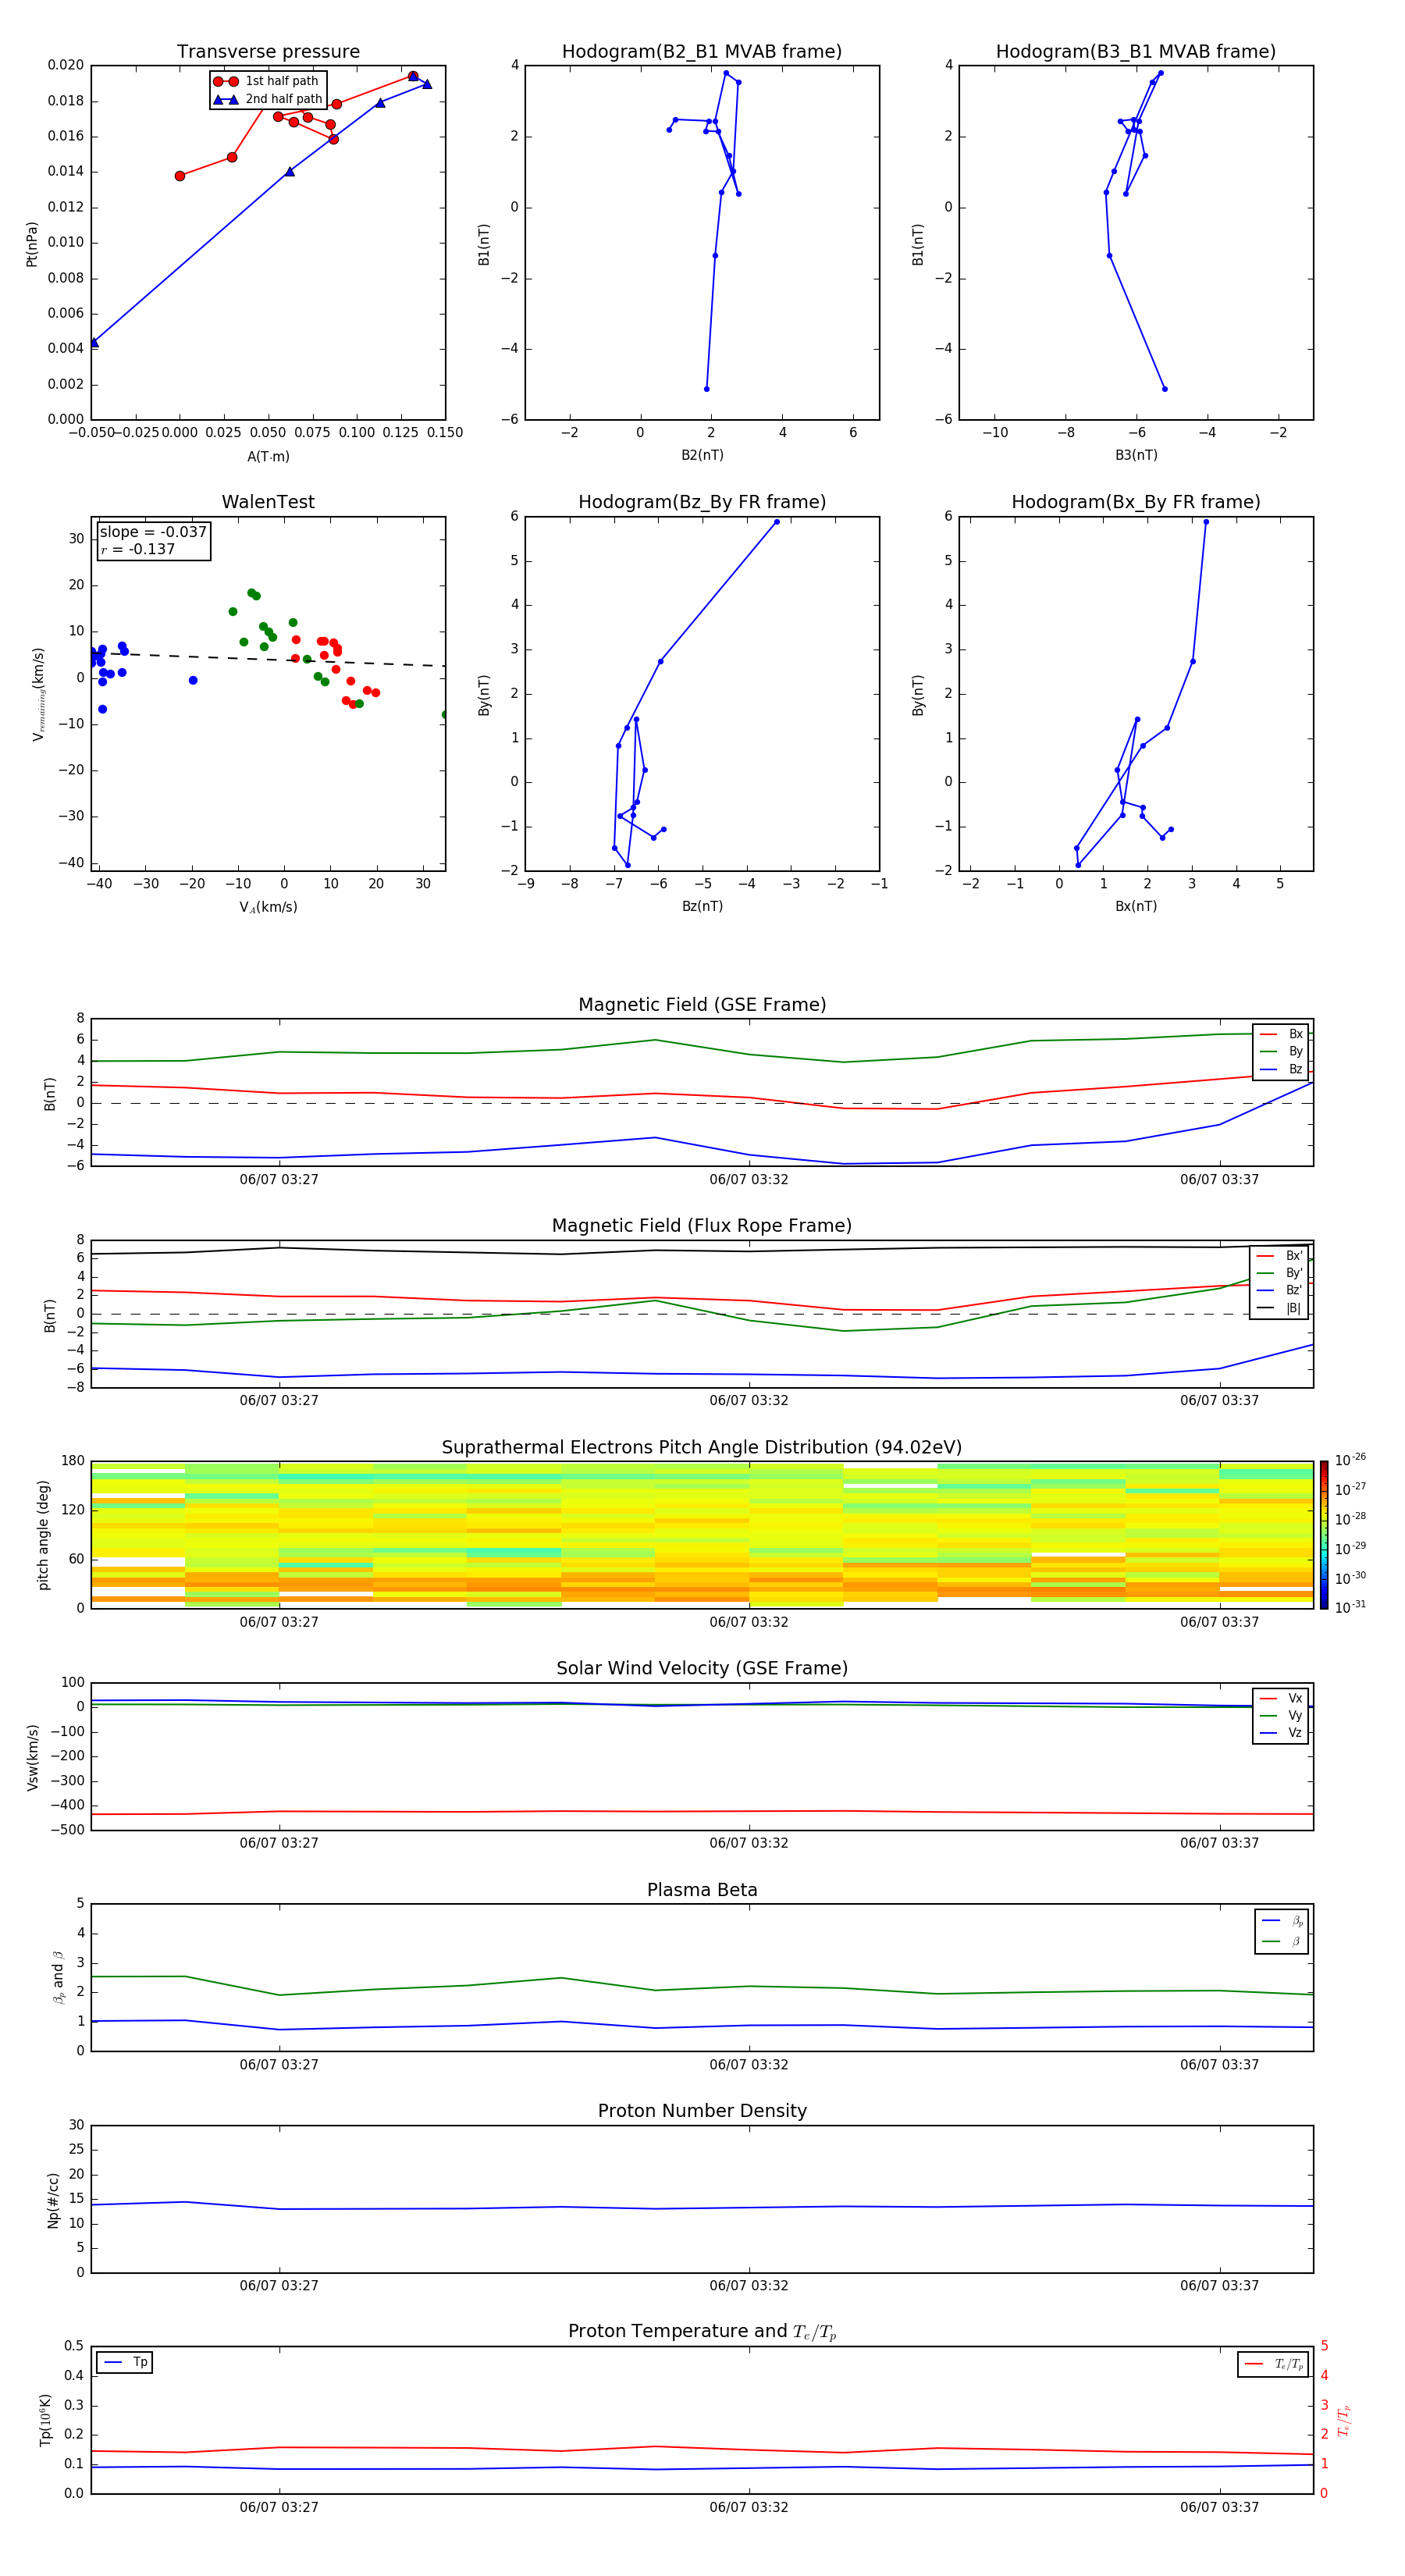Viewport: 1405px width, 2576px height.
Task: Click "06/07 03:32" under the Proton Temperature plot
Action: coord(749,2507)
